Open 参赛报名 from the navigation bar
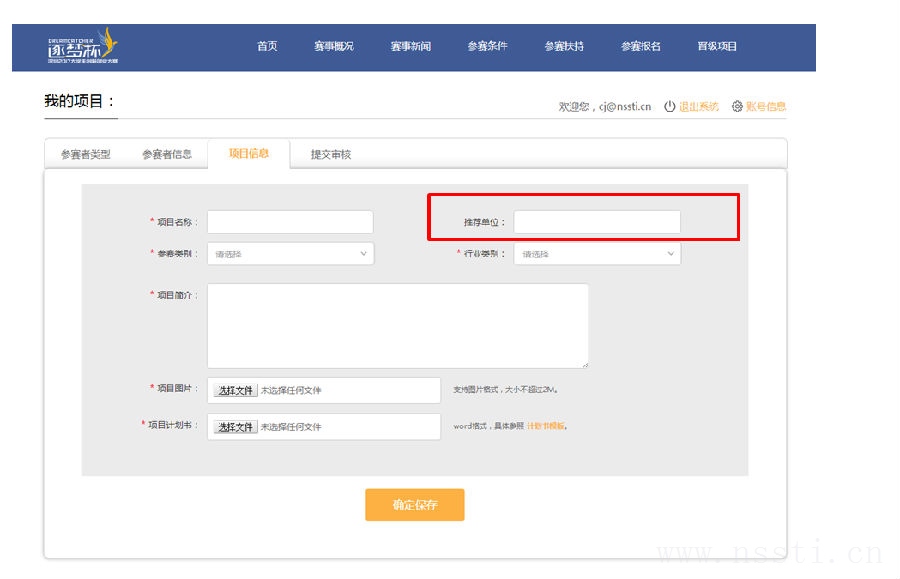This screenshot has width=900, height=579. point(641,46)
